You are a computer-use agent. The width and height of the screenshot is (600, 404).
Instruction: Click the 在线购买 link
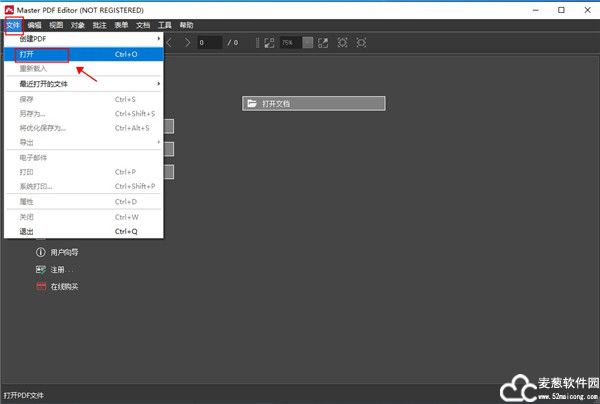(64, 286)
